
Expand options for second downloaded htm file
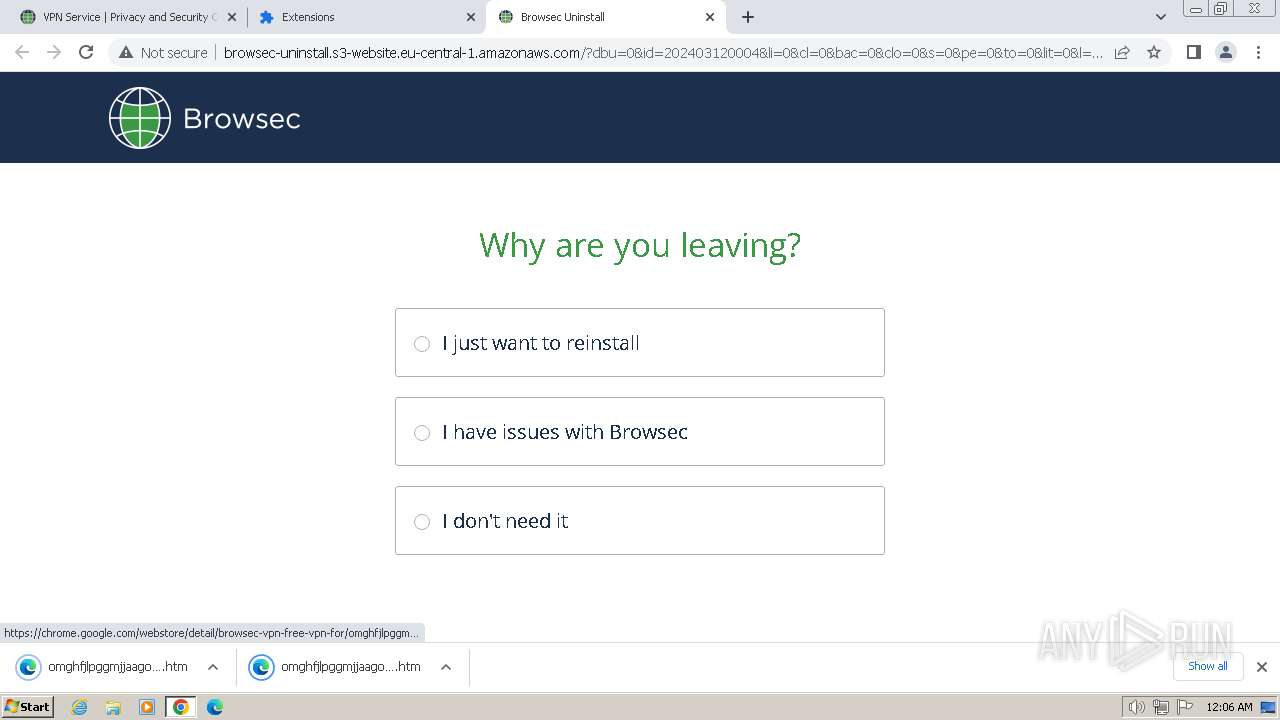point(446,667)
